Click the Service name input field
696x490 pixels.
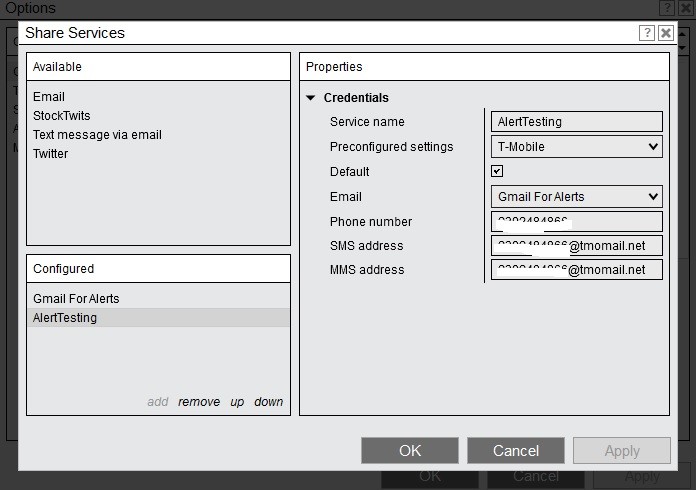point(577,122)
